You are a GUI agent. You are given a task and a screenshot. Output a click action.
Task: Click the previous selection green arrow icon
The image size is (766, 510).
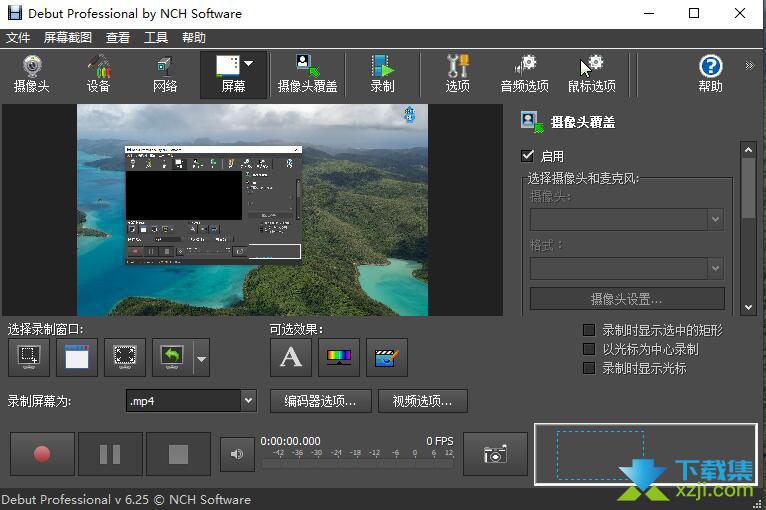(x=172, y=358)
